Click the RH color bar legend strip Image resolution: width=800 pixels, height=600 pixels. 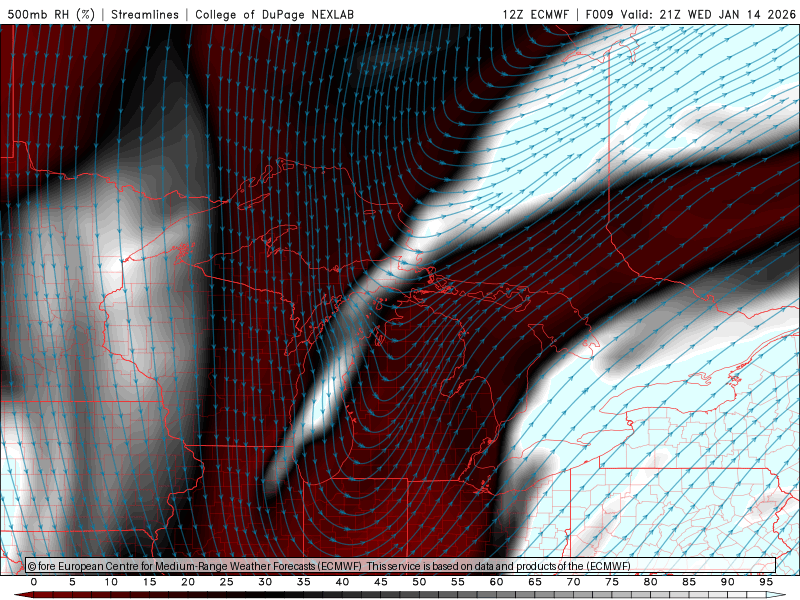400,595
